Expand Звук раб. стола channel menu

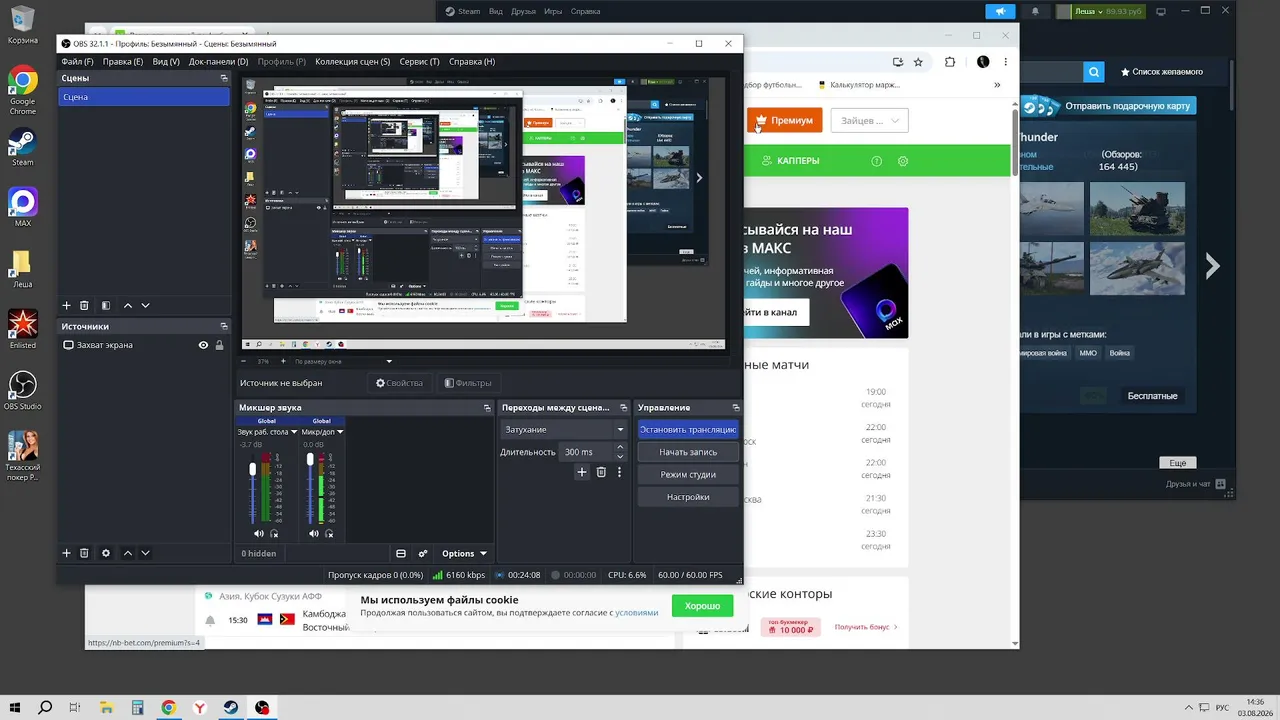tap(294, 432)
